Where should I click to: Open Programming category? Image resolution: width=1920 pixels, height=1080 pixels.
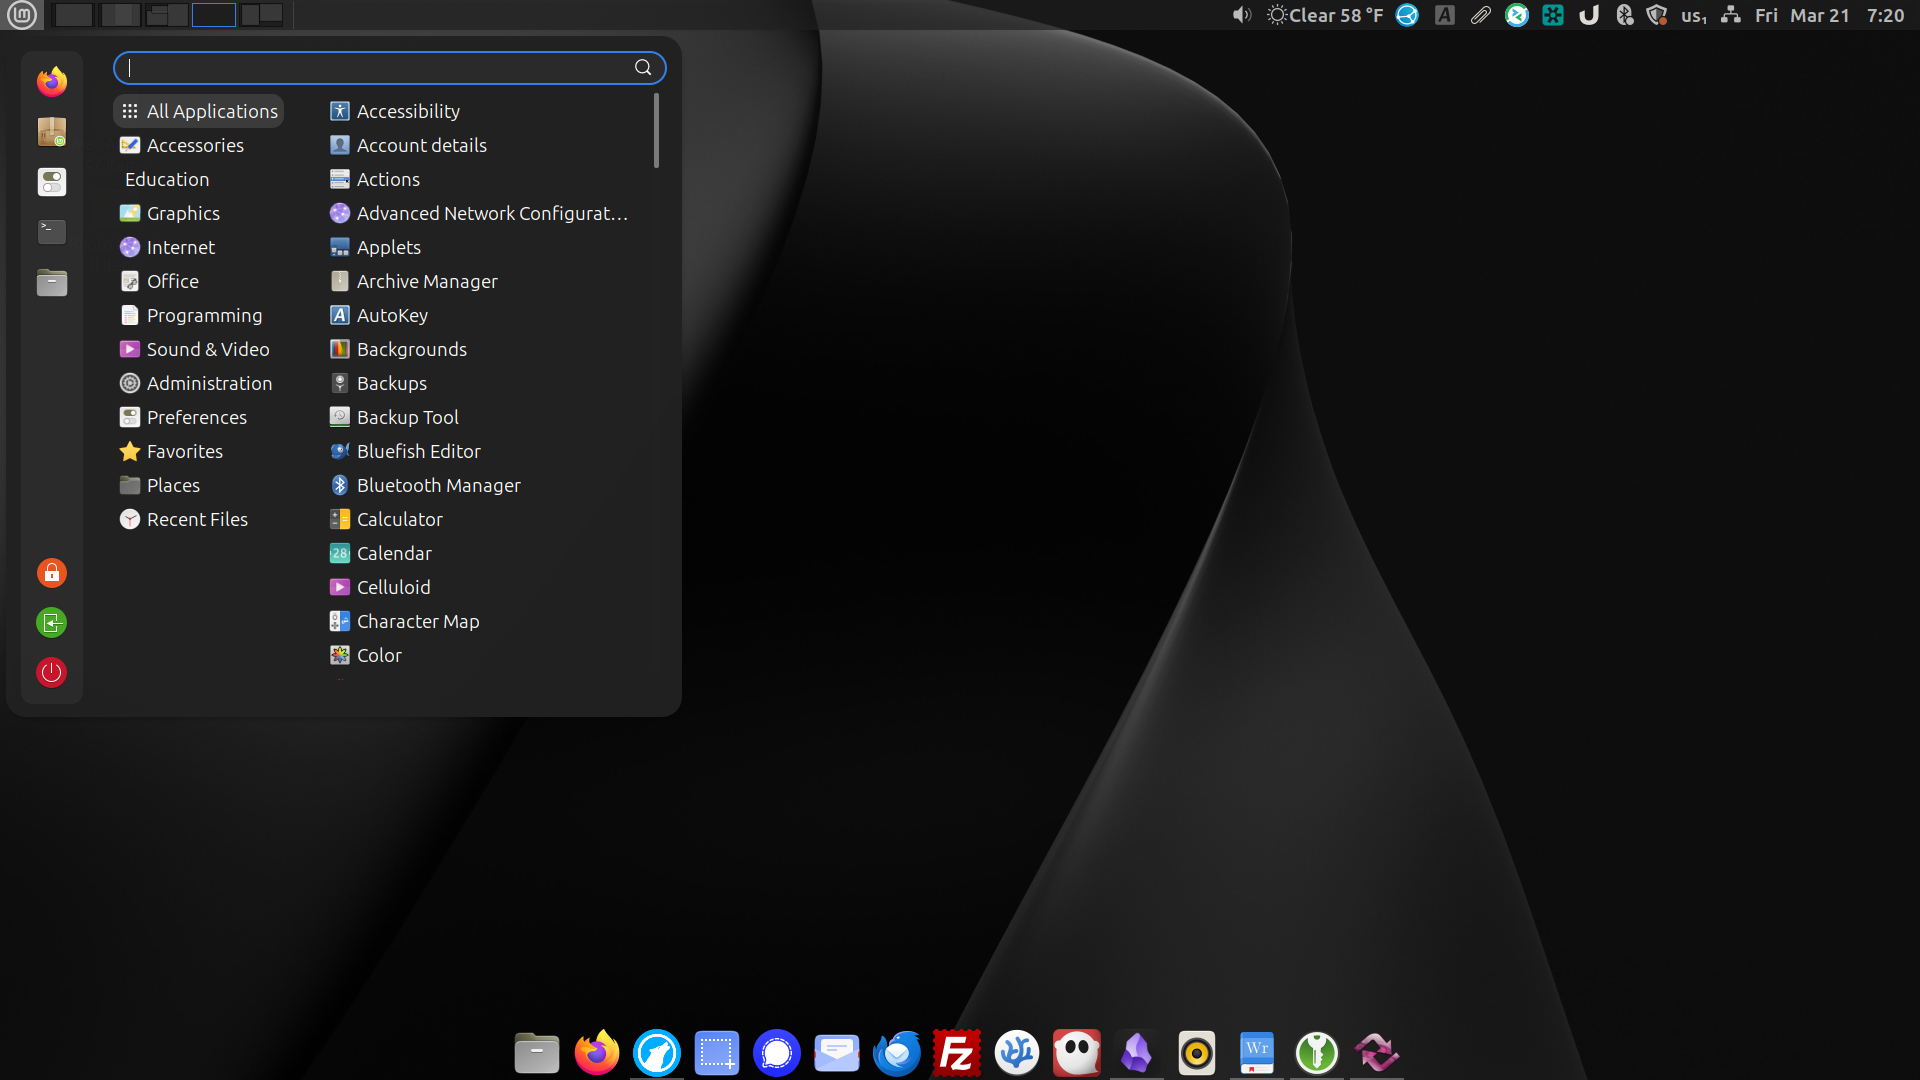tap(199, 315)
